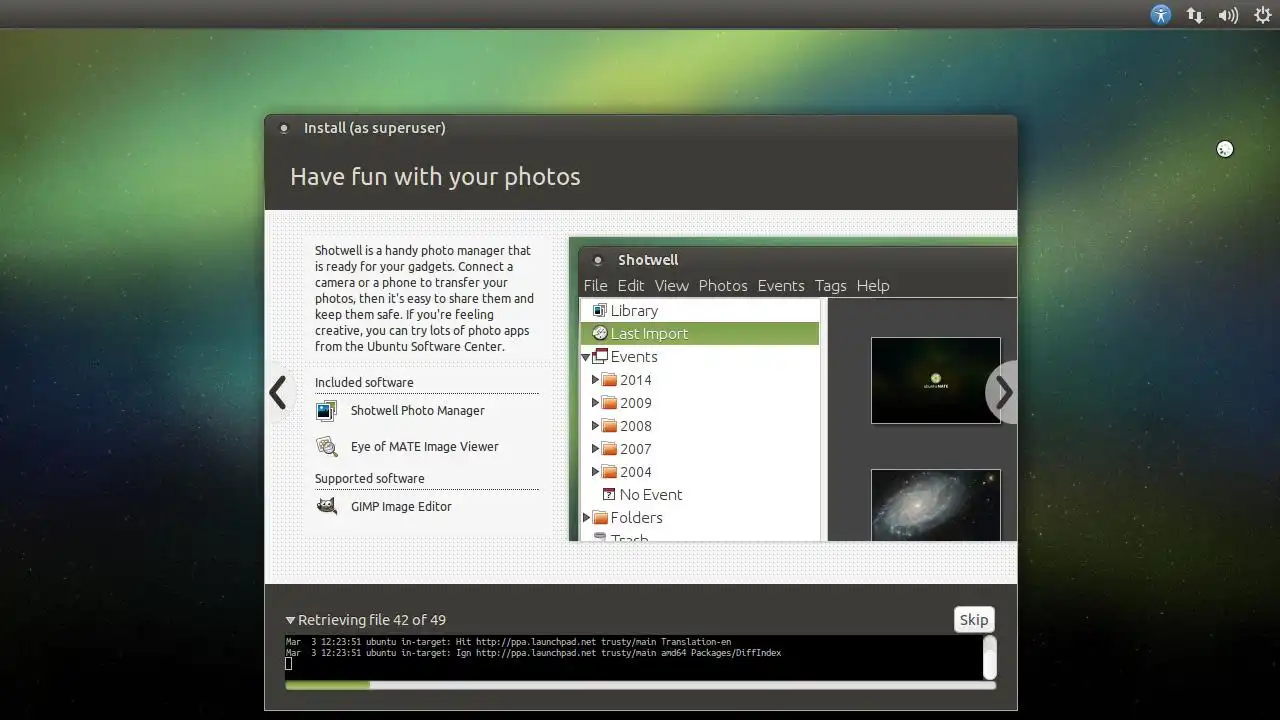Image resolution: width=1280 pixels, height=720 pixels.
Task: Click the Folders folder icon
Action: tap(600, 518)
